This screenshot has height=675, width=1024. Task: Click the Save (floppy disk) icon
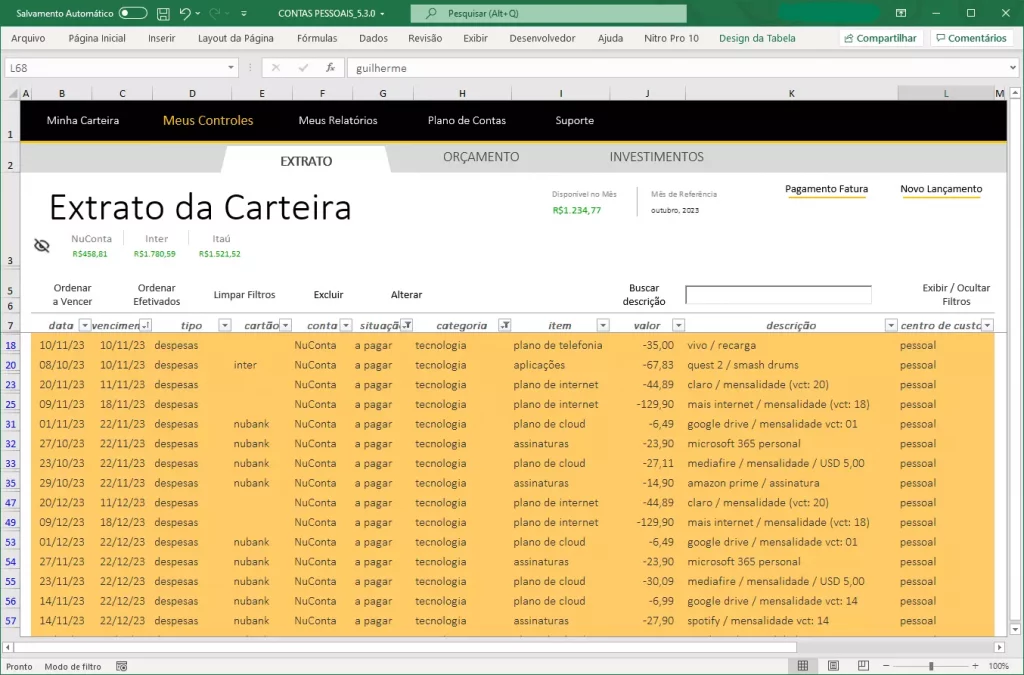163,14
